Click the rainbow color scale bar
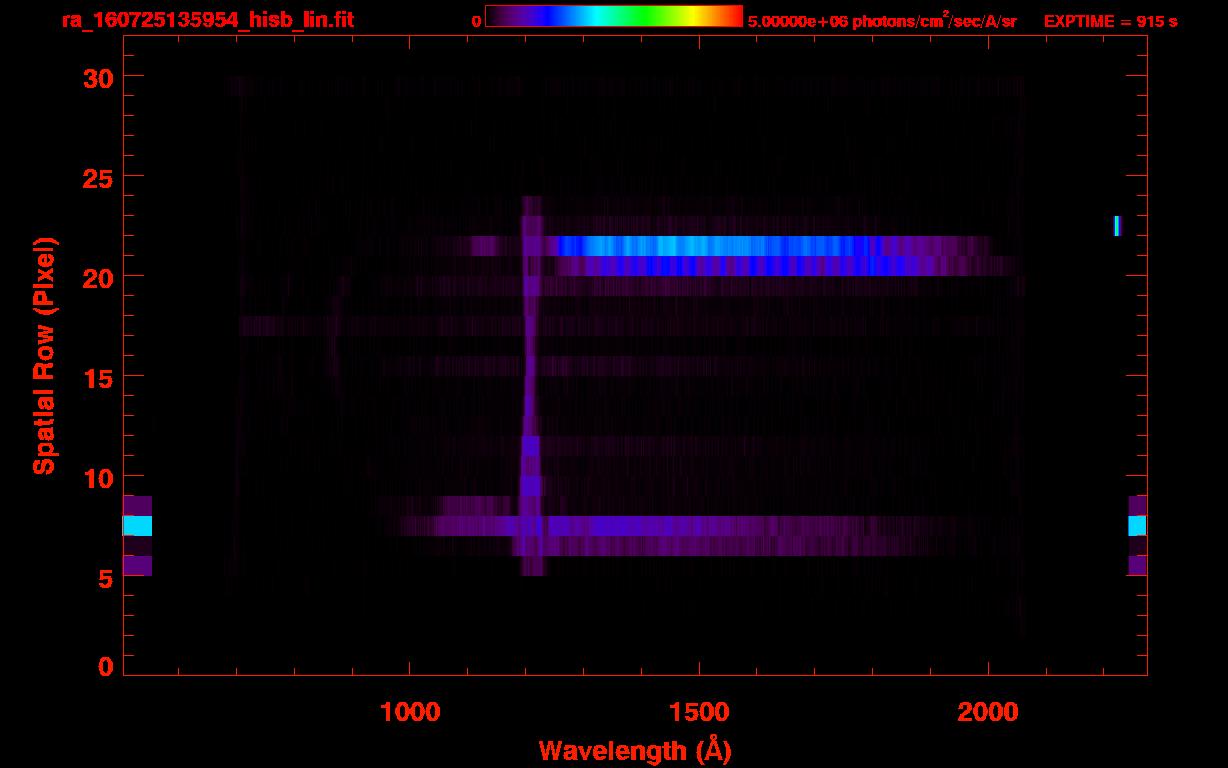The height and width of the screenshot is (768, 1228). coord(614,16)
